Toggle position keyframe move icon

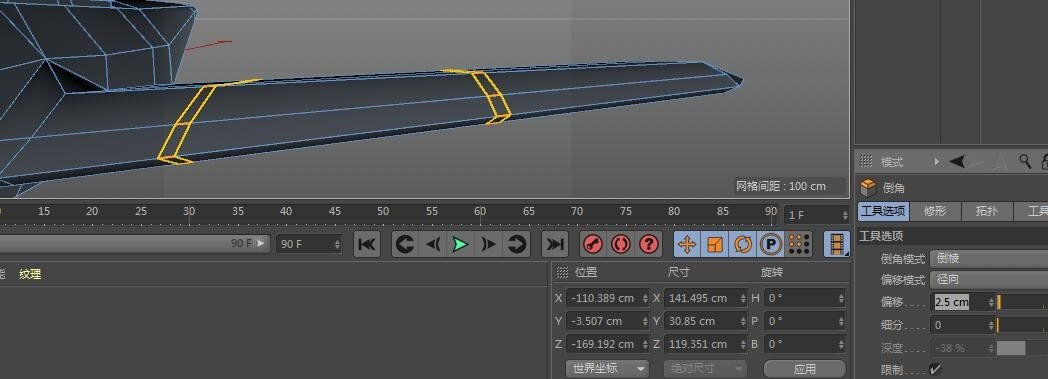(x=687, y=244)
